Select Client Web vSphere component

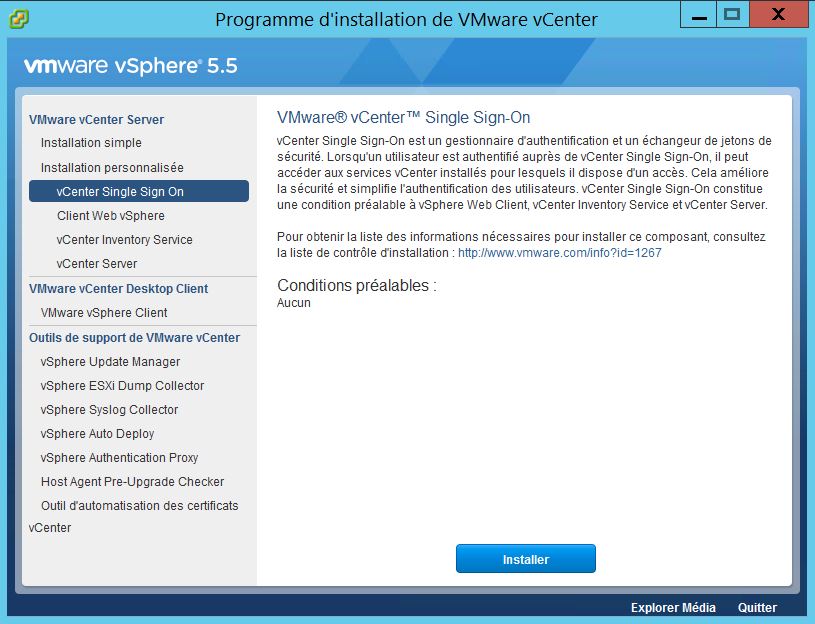click(111, 216)
